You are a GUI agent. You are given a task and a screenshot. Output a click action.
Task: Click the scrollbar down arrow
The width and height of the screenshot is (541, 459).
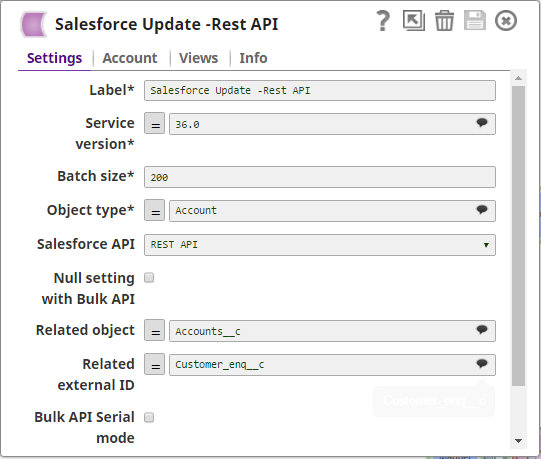click(x=518, y=441)
